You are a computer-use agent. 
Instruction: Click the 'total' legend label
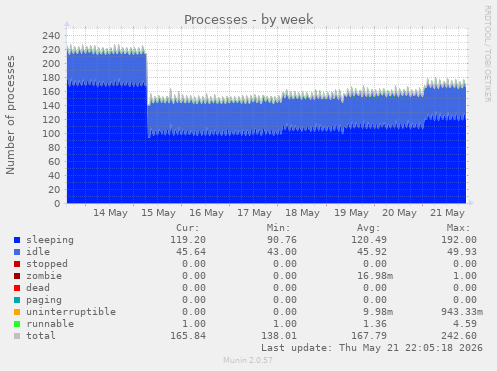(41, 336)
